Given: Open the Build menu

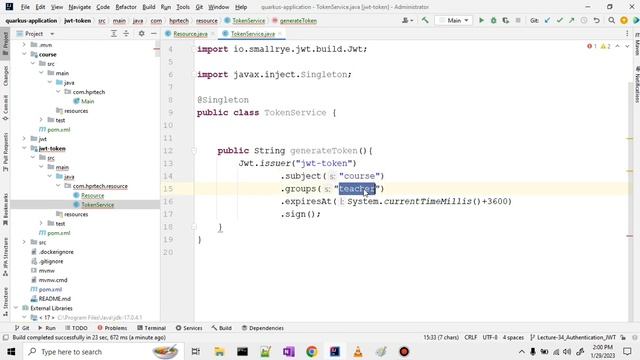Looking at the screenshot, I should 149,7.
